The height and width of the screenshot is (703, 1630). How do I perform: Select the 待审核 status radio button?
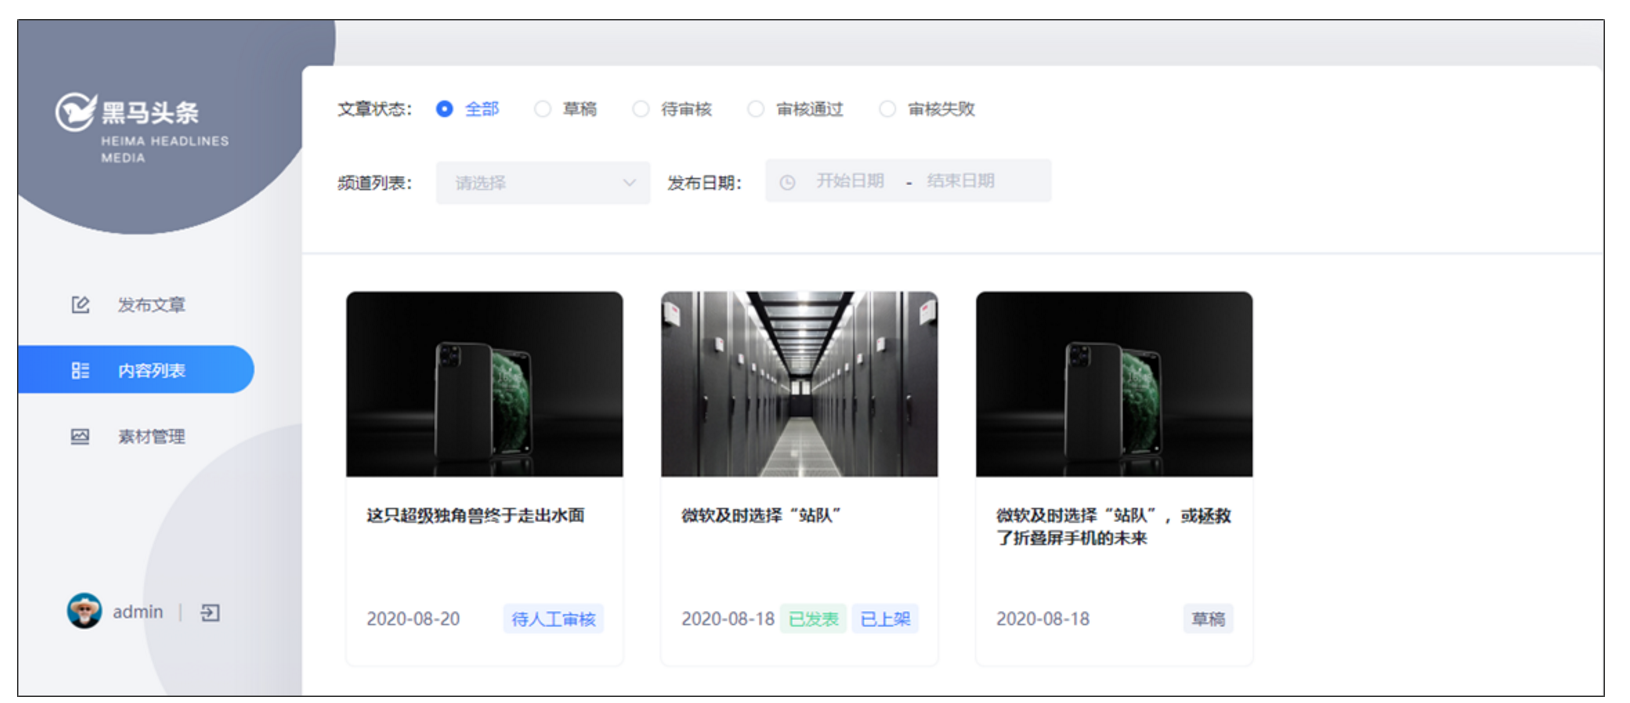point(641,109)
